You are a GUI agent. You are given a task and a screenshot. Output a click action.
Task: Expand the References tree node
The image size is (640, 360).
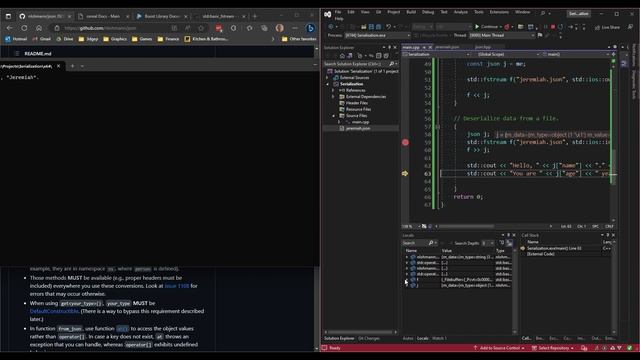pyautogui.click(x=333, y=90)
